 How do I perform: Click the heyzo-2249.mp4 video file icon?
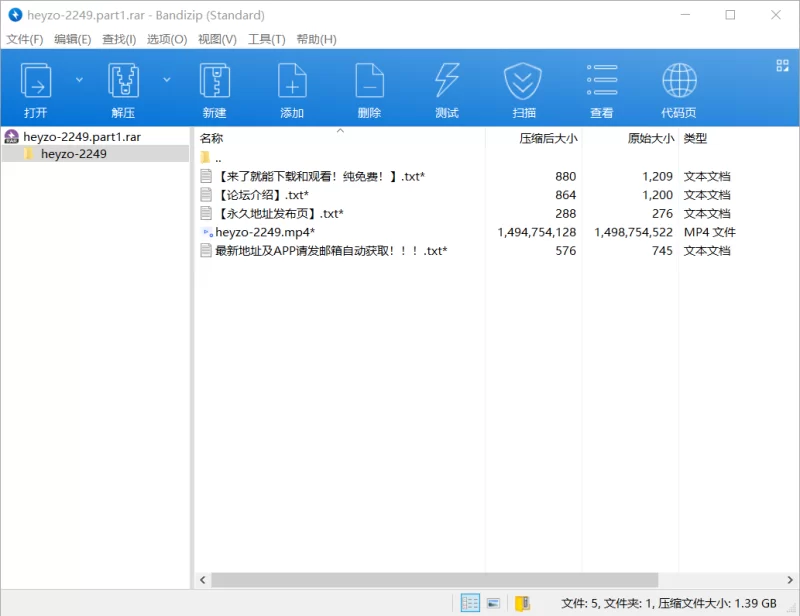pos(207,232)
